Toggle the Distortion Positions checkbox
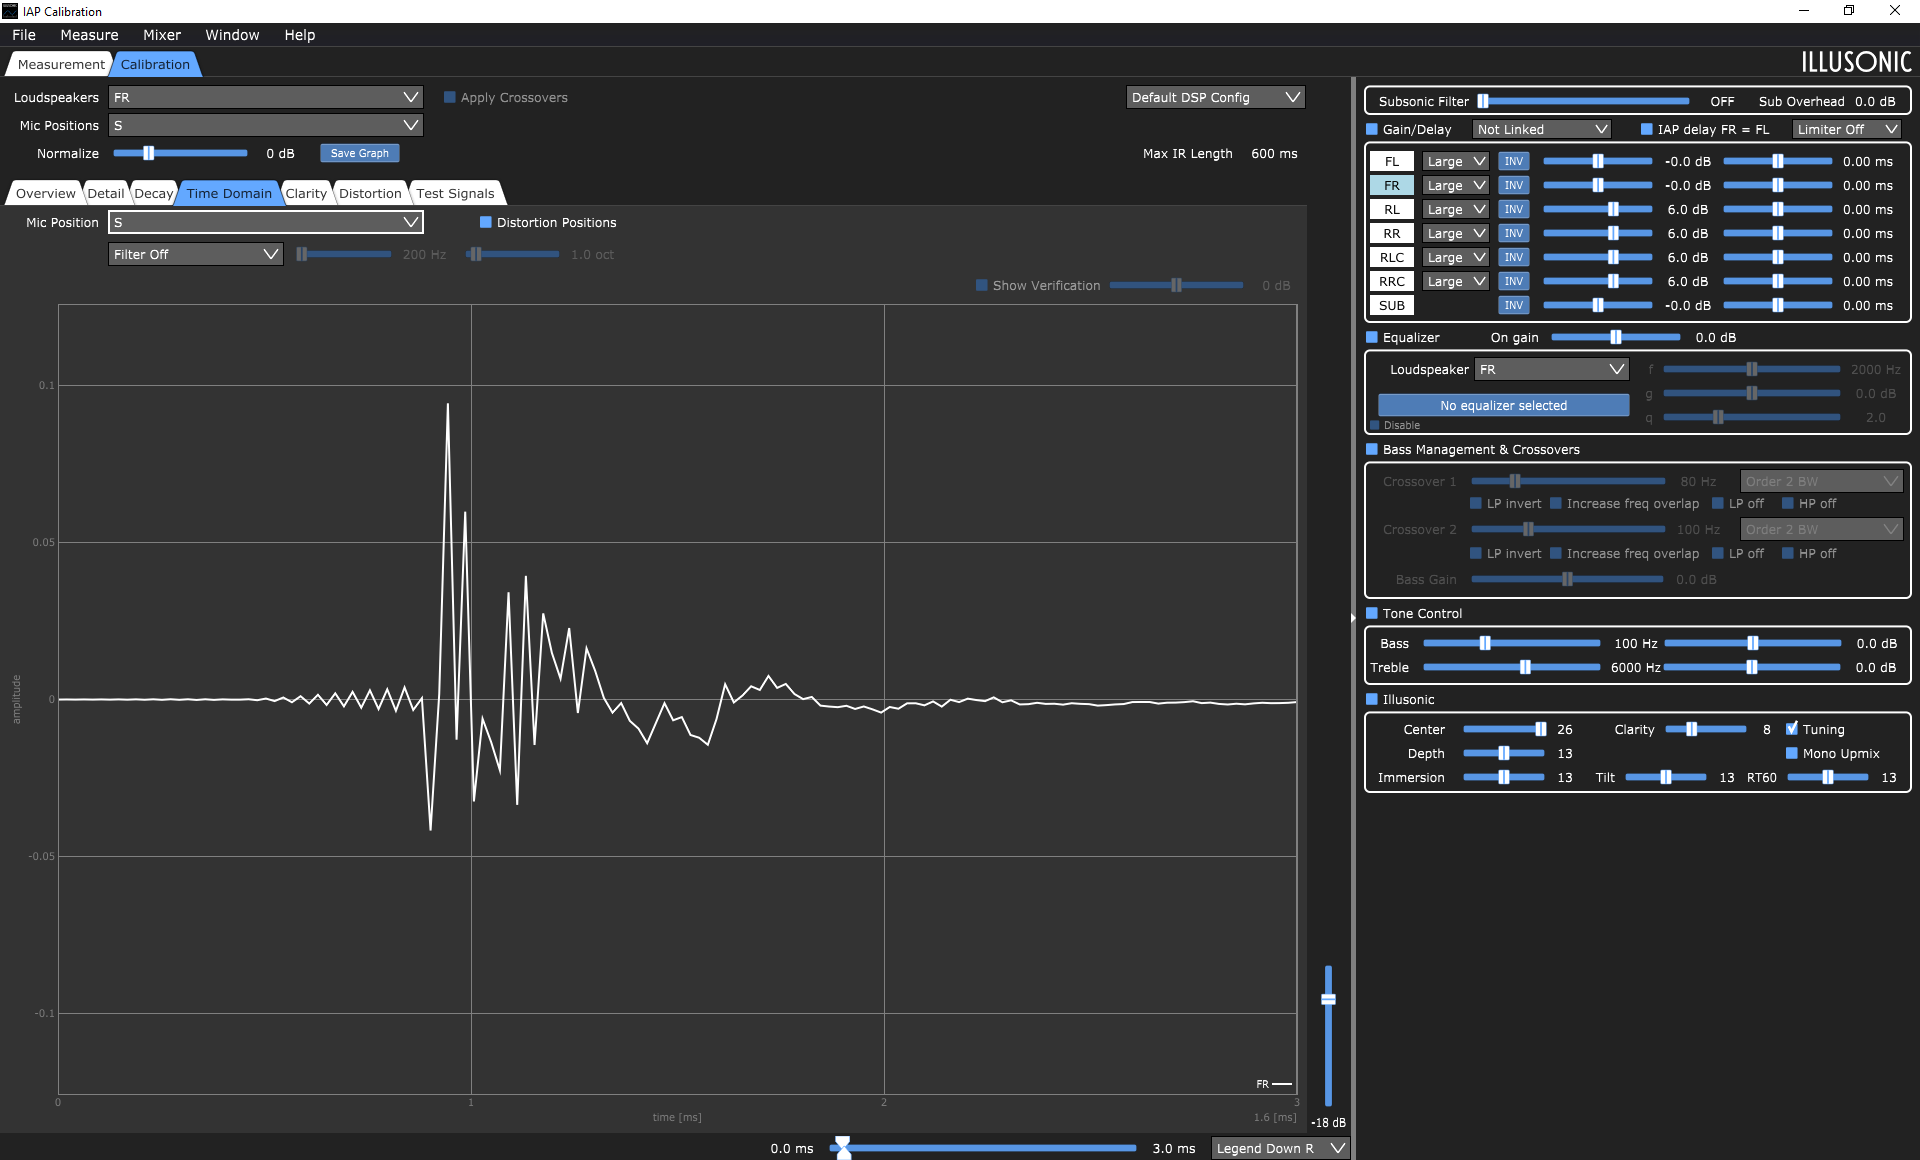The width and height of the screenshot is (1920, 1160). click(486, 222)
